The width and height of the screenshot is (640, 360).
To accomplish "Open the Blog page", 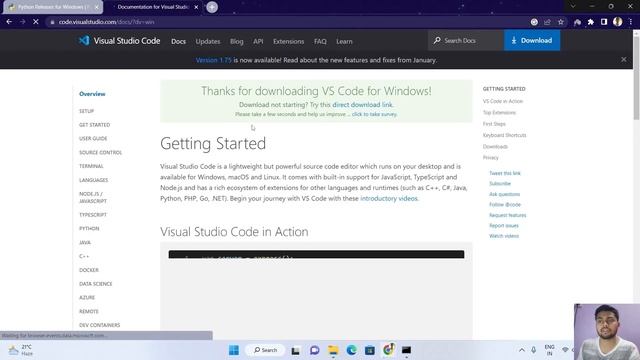I will pyautogui.click(x=237, y=41).
